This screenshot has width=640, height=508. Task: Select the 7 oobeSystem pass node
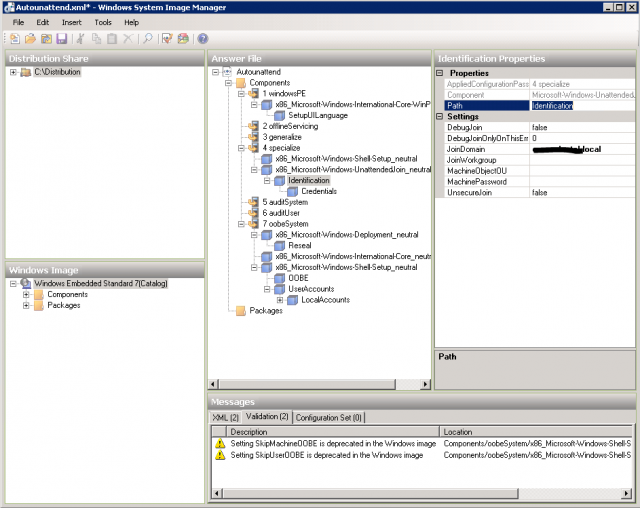[x=285, y=224]
